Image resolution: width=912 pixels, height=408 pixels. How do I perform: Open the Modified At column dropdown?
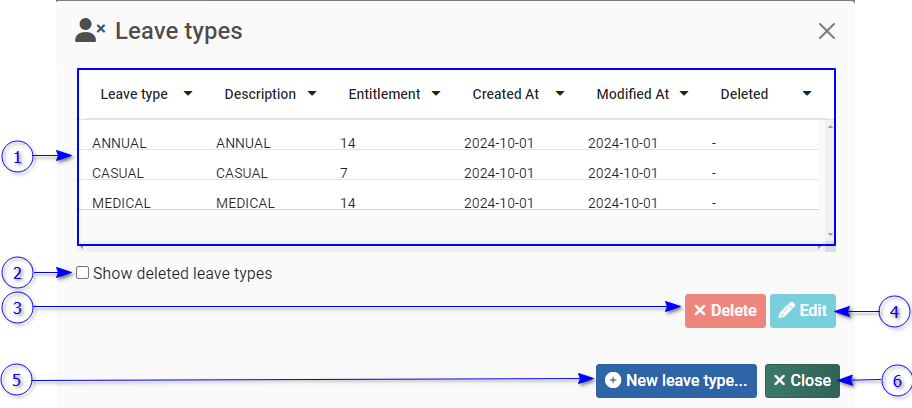point(684,94)
